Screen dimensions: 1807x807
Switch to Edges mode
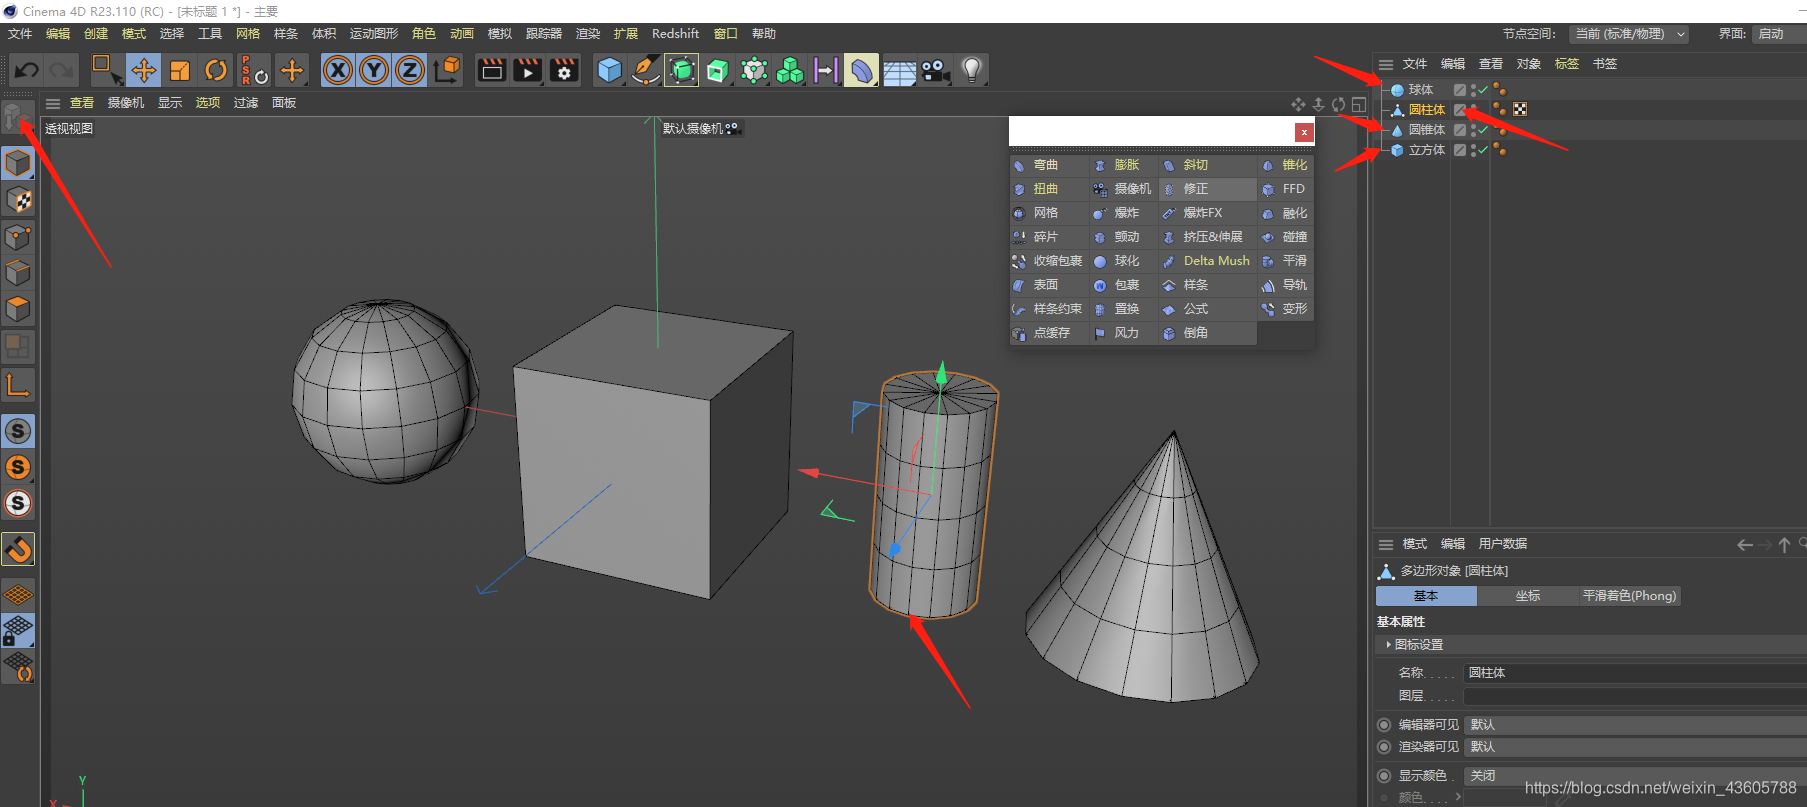(x=18, y=273)
